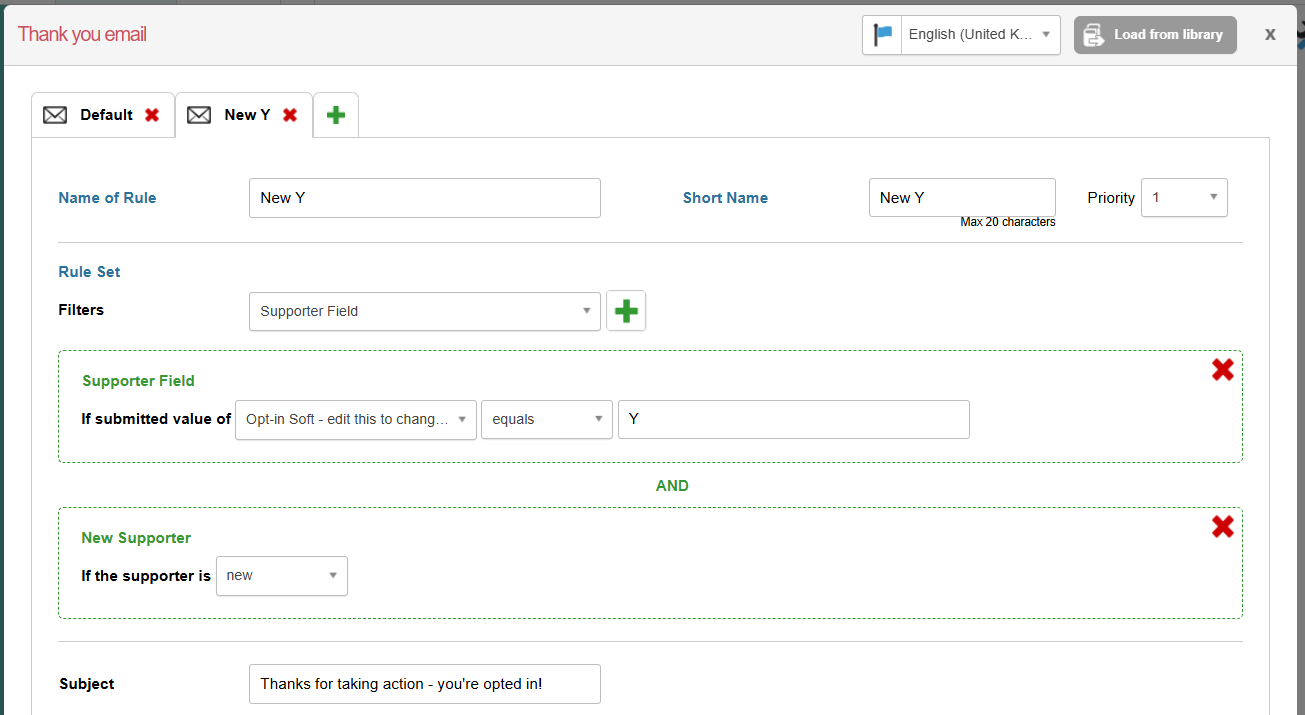The width and height of the screenshot is (1305, 715).
Task: Click the Subject line input field
Action: coord(425,684)
